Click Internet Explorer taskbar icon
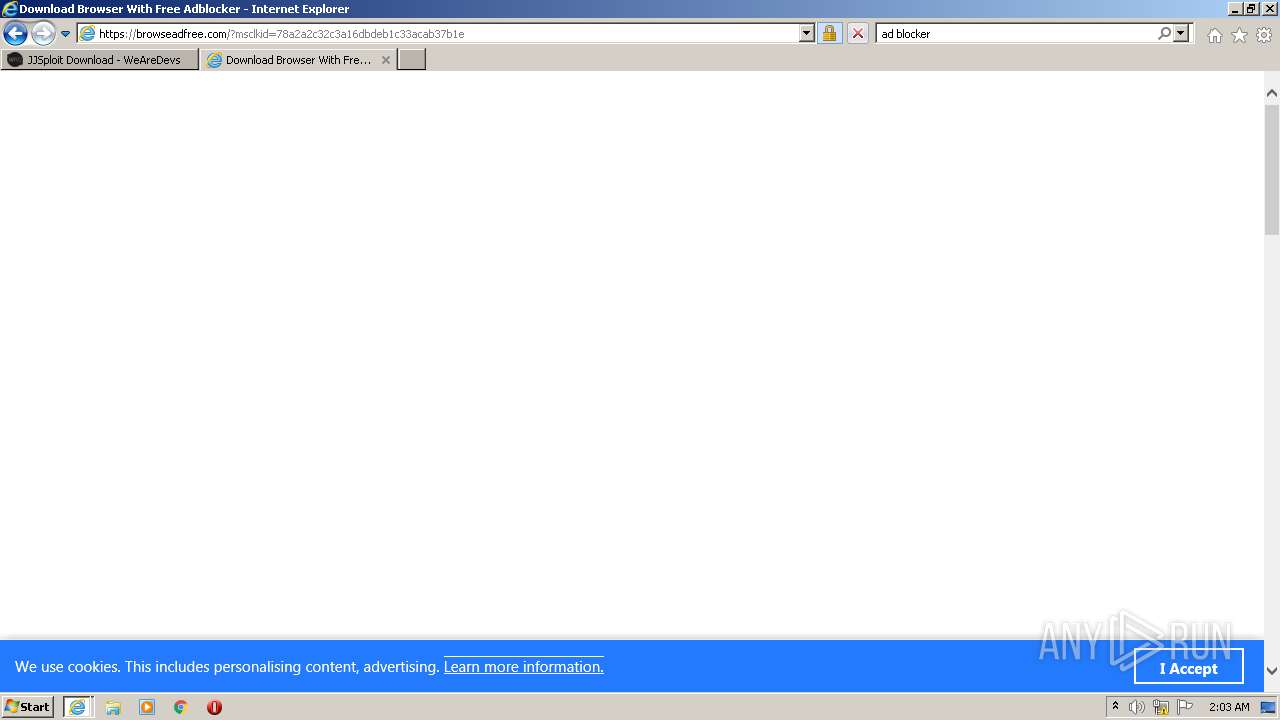 (x=78, y=707)
